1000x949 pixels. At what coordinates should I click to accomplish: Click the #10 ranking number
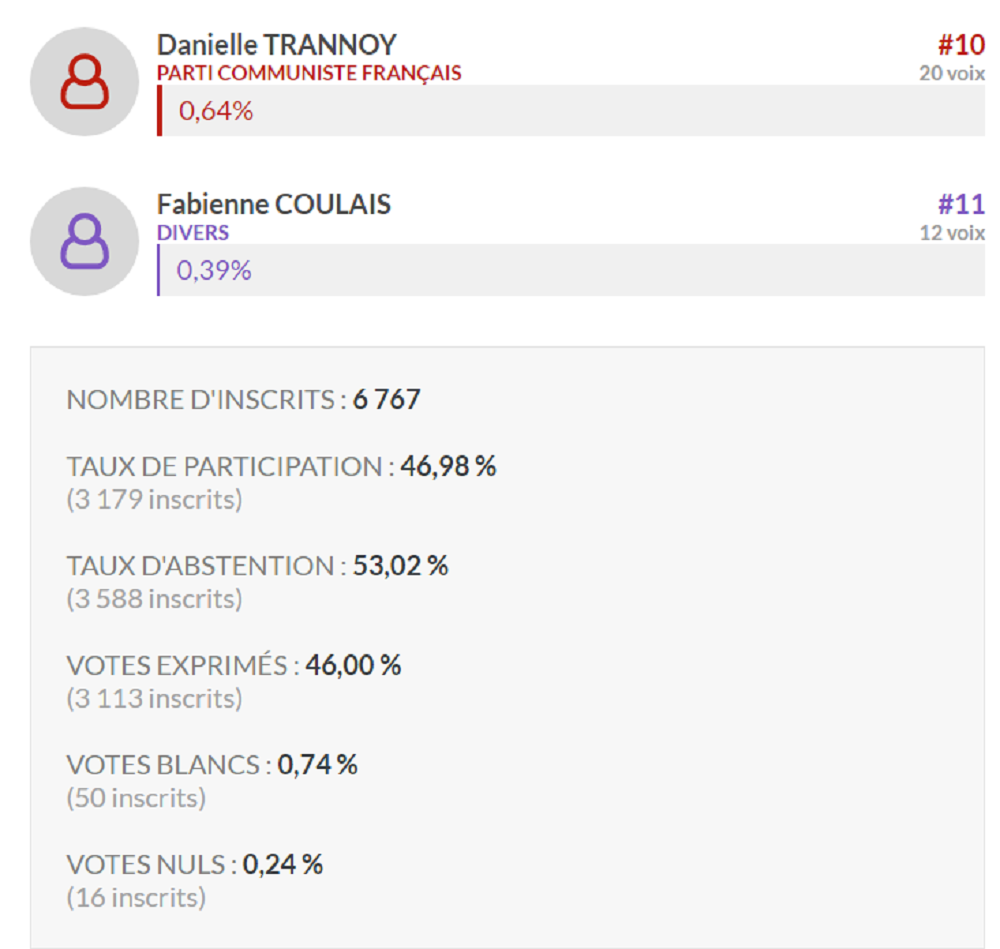[961, 45]
